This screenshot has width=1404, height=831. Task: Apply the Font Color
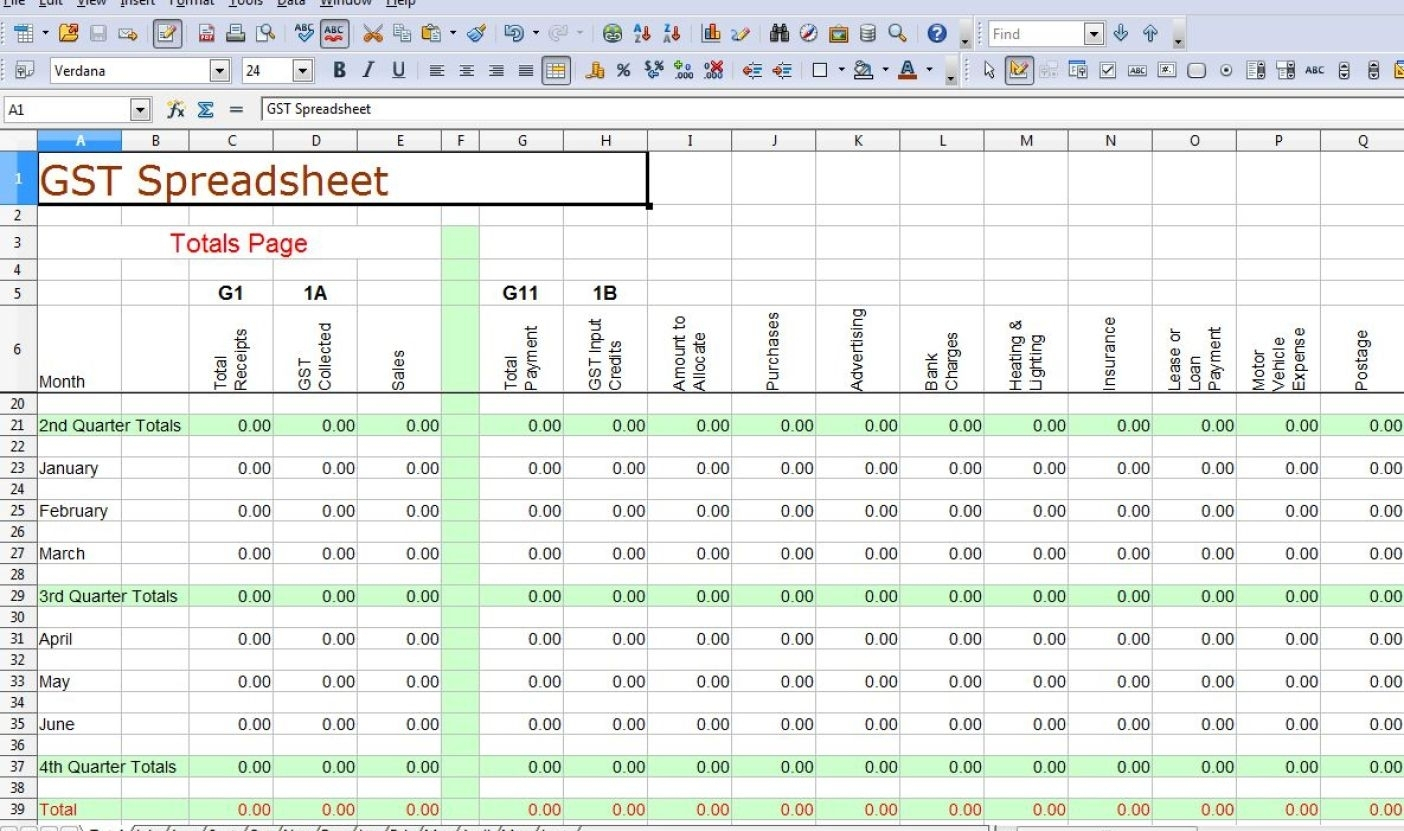tap(907, 71)
